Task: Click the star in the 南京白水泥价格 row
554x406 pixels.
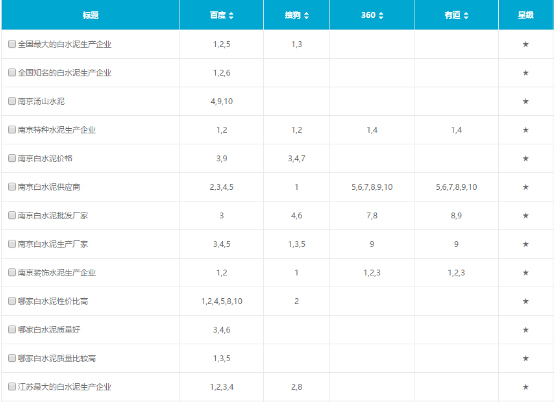Action: tap(525, 158)
